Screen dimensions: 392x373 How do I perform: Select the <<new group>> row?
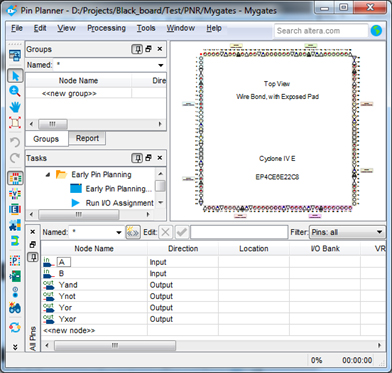click(x=69, y=94)
